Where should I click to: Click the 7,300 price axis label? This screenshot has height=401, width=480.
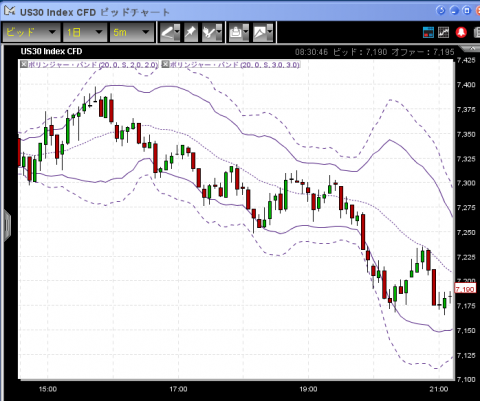pyautogui.click(x=466, y=183)
